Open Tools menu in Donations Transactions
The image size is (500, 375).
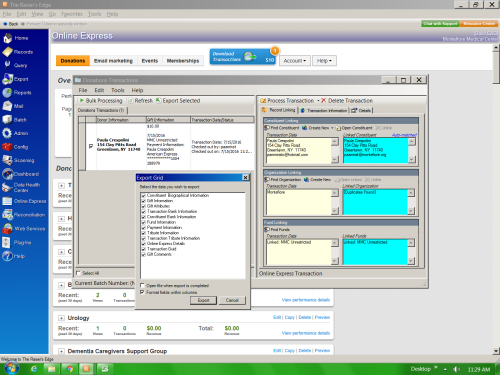[x=118, y=90]
